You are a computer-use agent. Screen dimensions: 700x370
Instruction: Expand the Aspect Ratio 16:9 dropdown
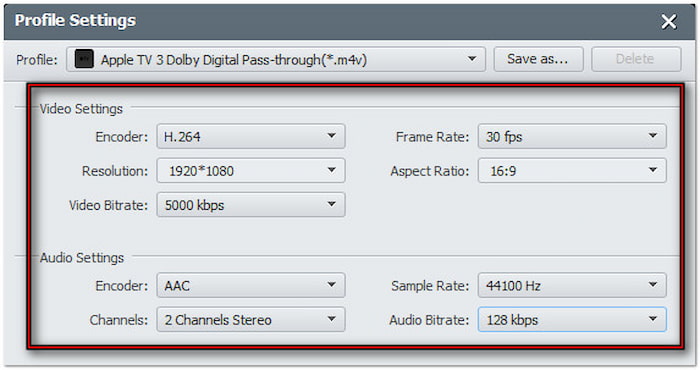tap(572, 170)
